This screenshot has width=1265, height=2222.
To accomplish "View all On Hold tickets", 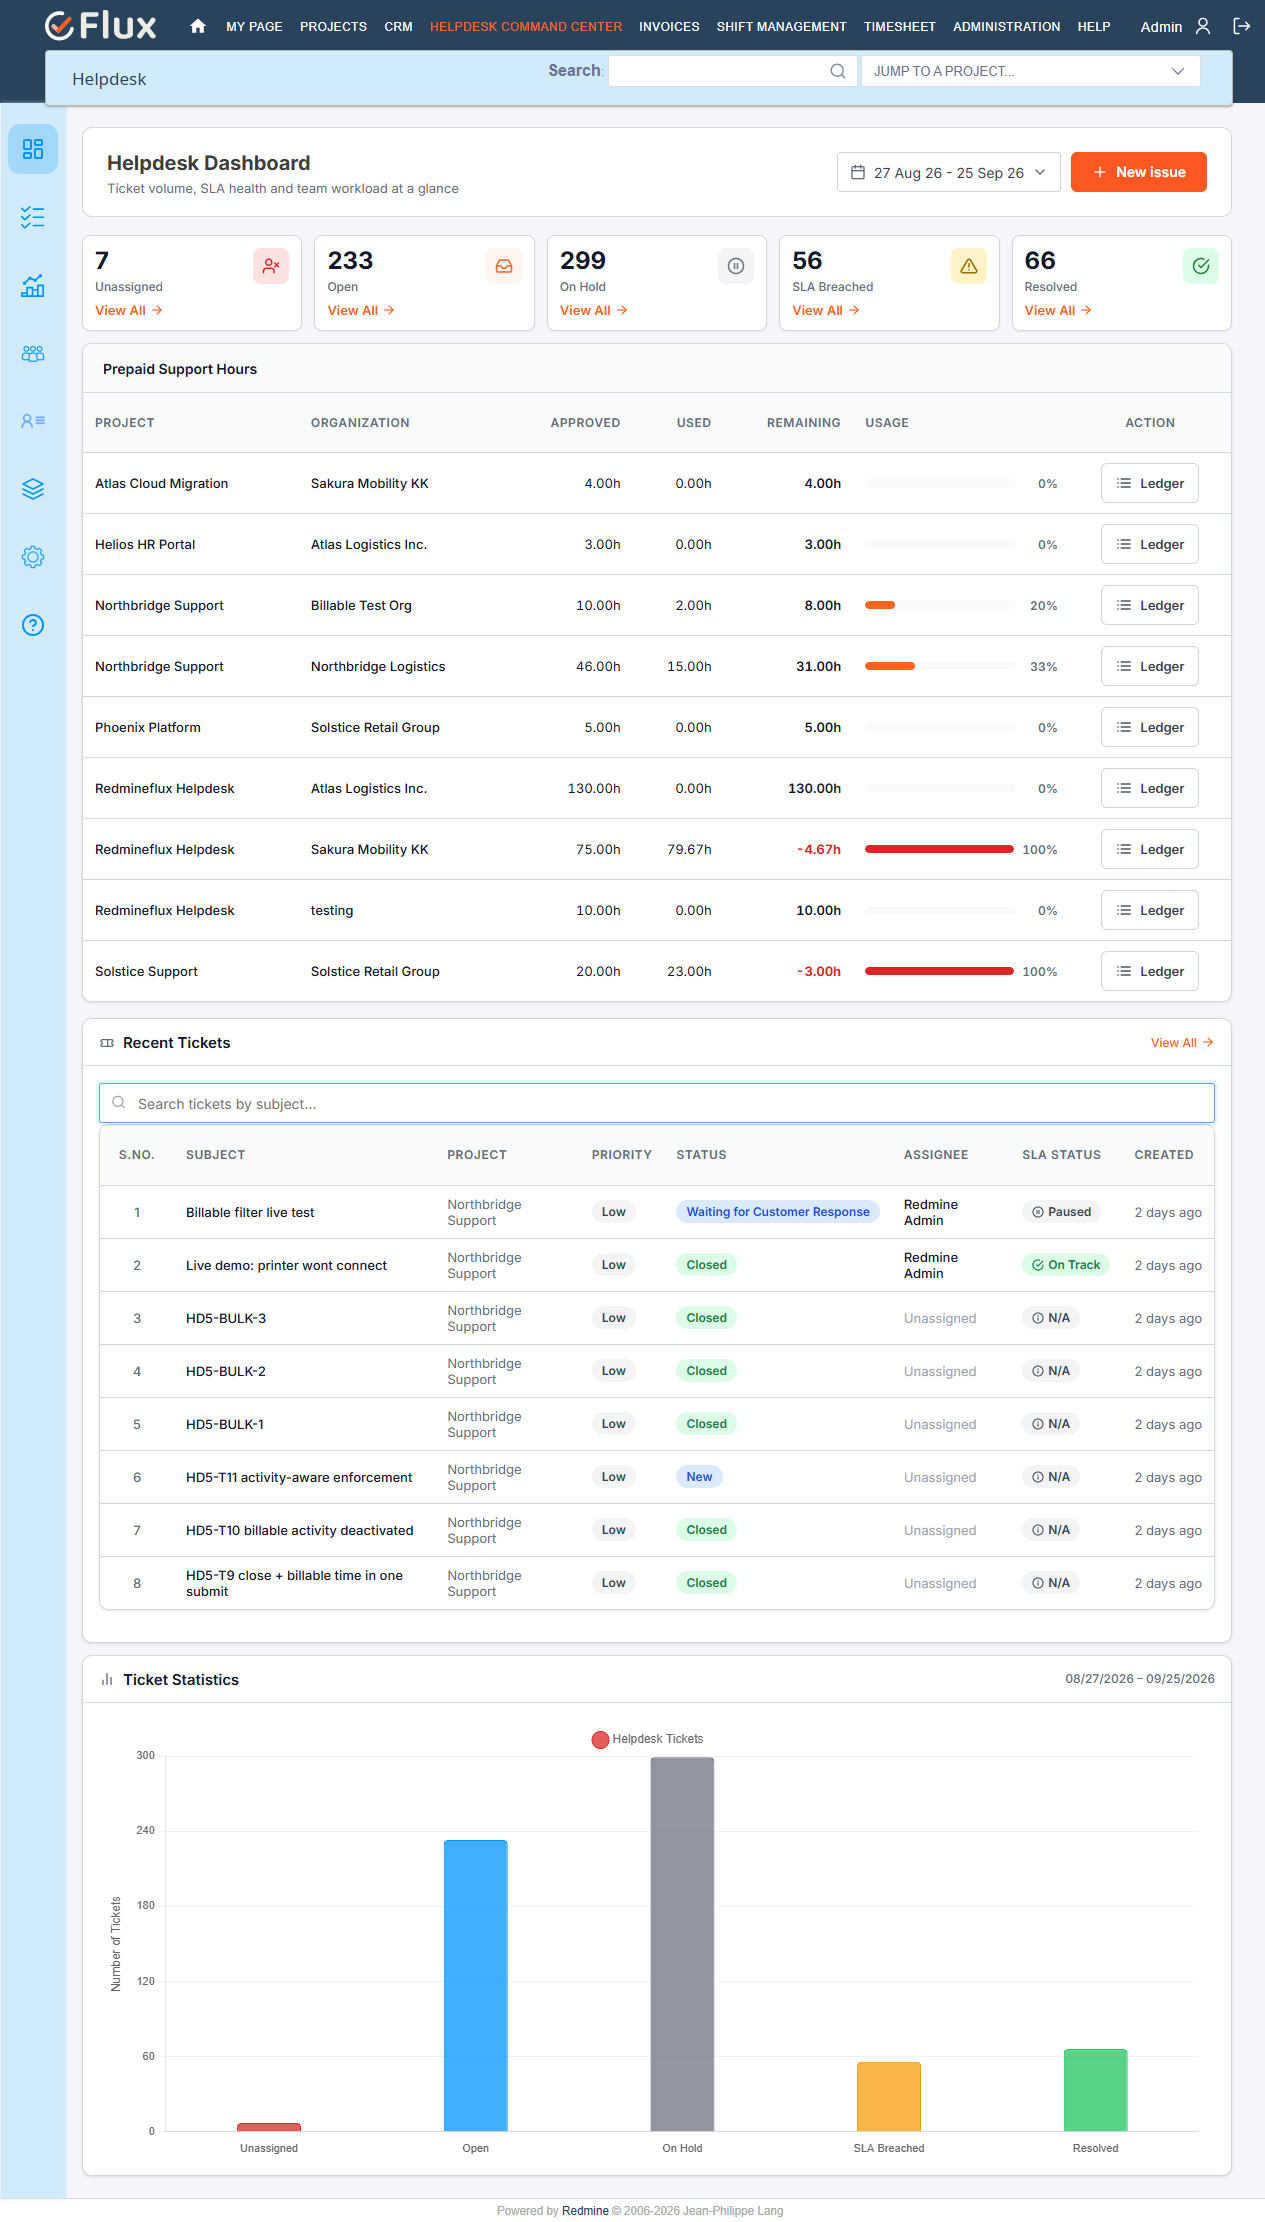I will point(594,311).
